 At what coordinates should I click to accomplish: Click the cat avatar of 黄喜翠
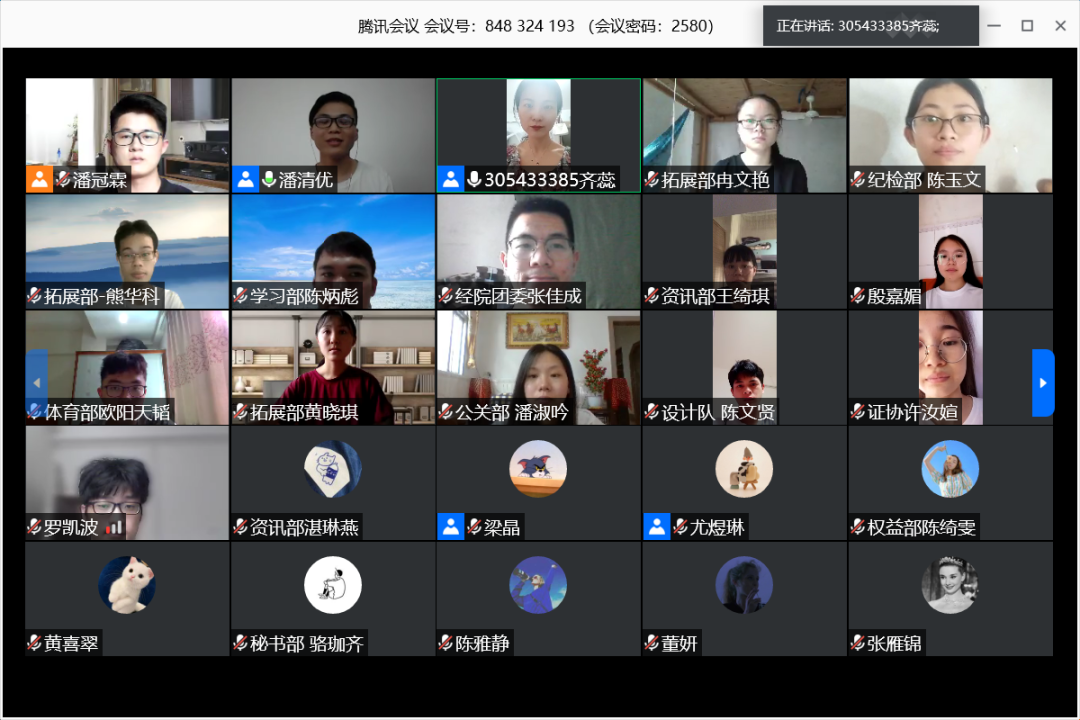pyautogui.click(x=127, y=585)
